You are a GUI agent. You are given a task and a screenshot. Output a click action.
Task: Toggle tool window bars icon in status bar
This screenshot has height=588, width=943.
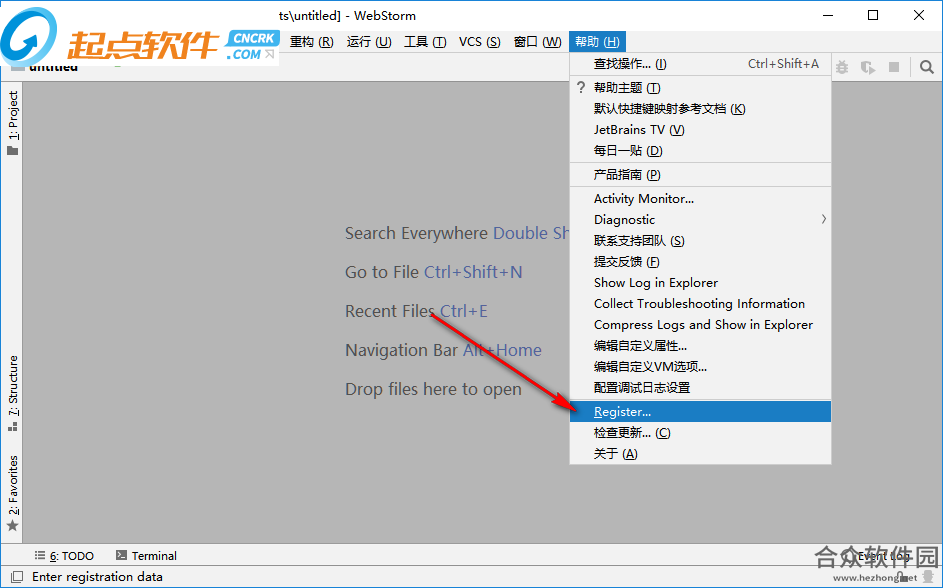point(17,577)
